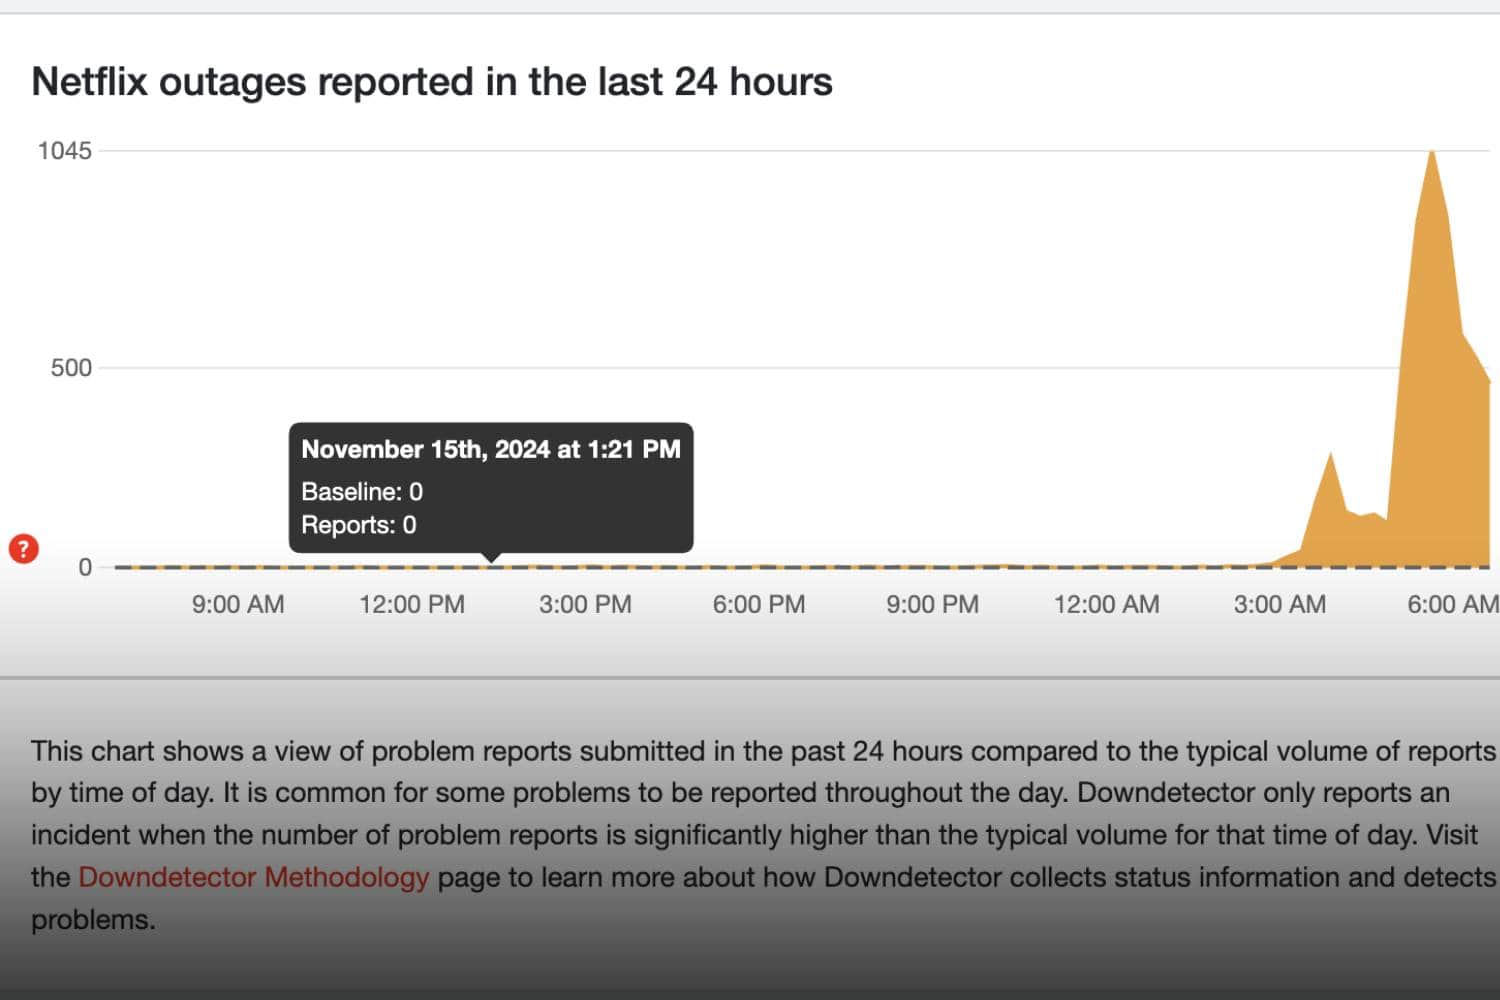This screenshot has width=1500, height=1000.
Task: Click the chart title about Netflix outages
Action: [432, 81]
